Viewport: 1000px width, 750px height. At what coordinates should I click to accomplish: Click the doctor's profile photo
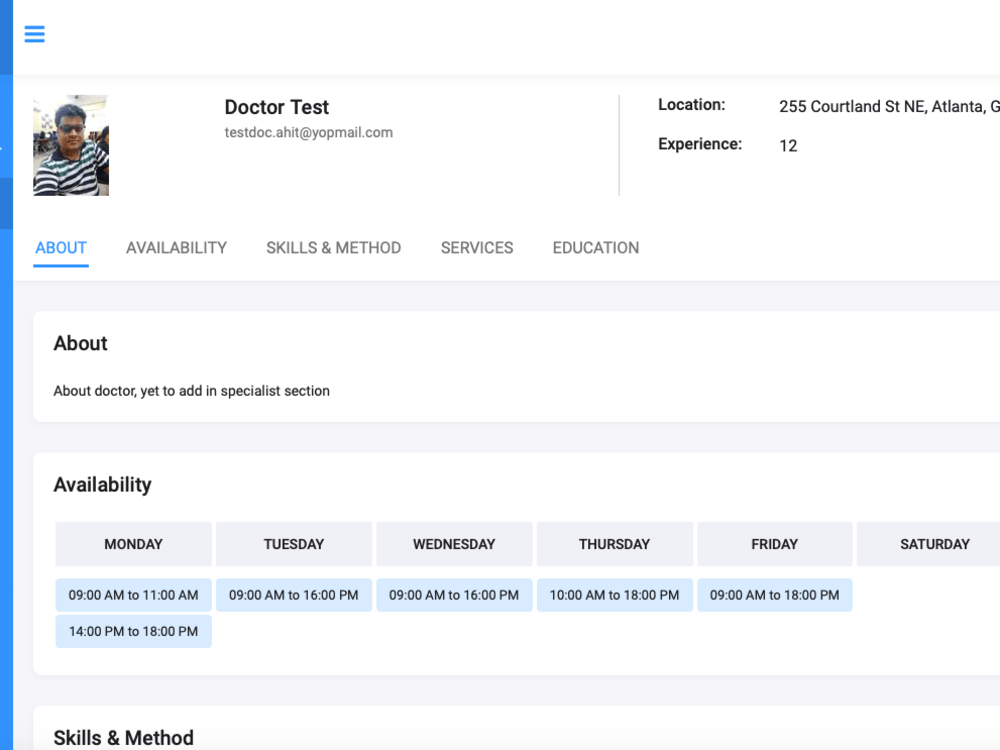[x=71, y=145]
